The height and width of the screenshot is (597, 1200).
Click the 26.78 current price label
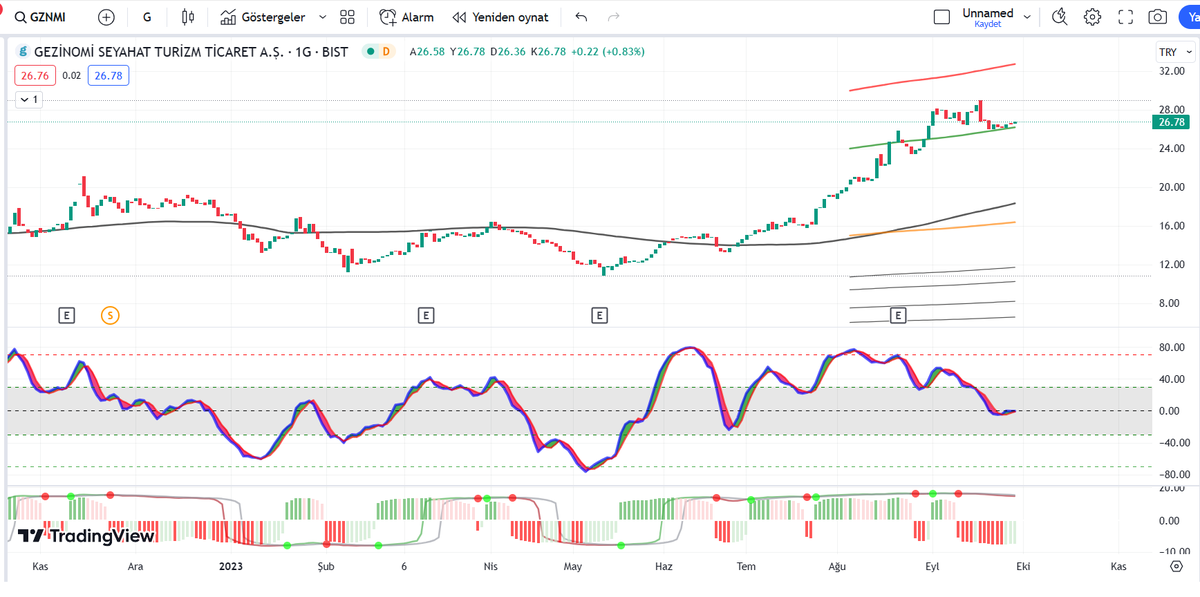(1169, 122)
